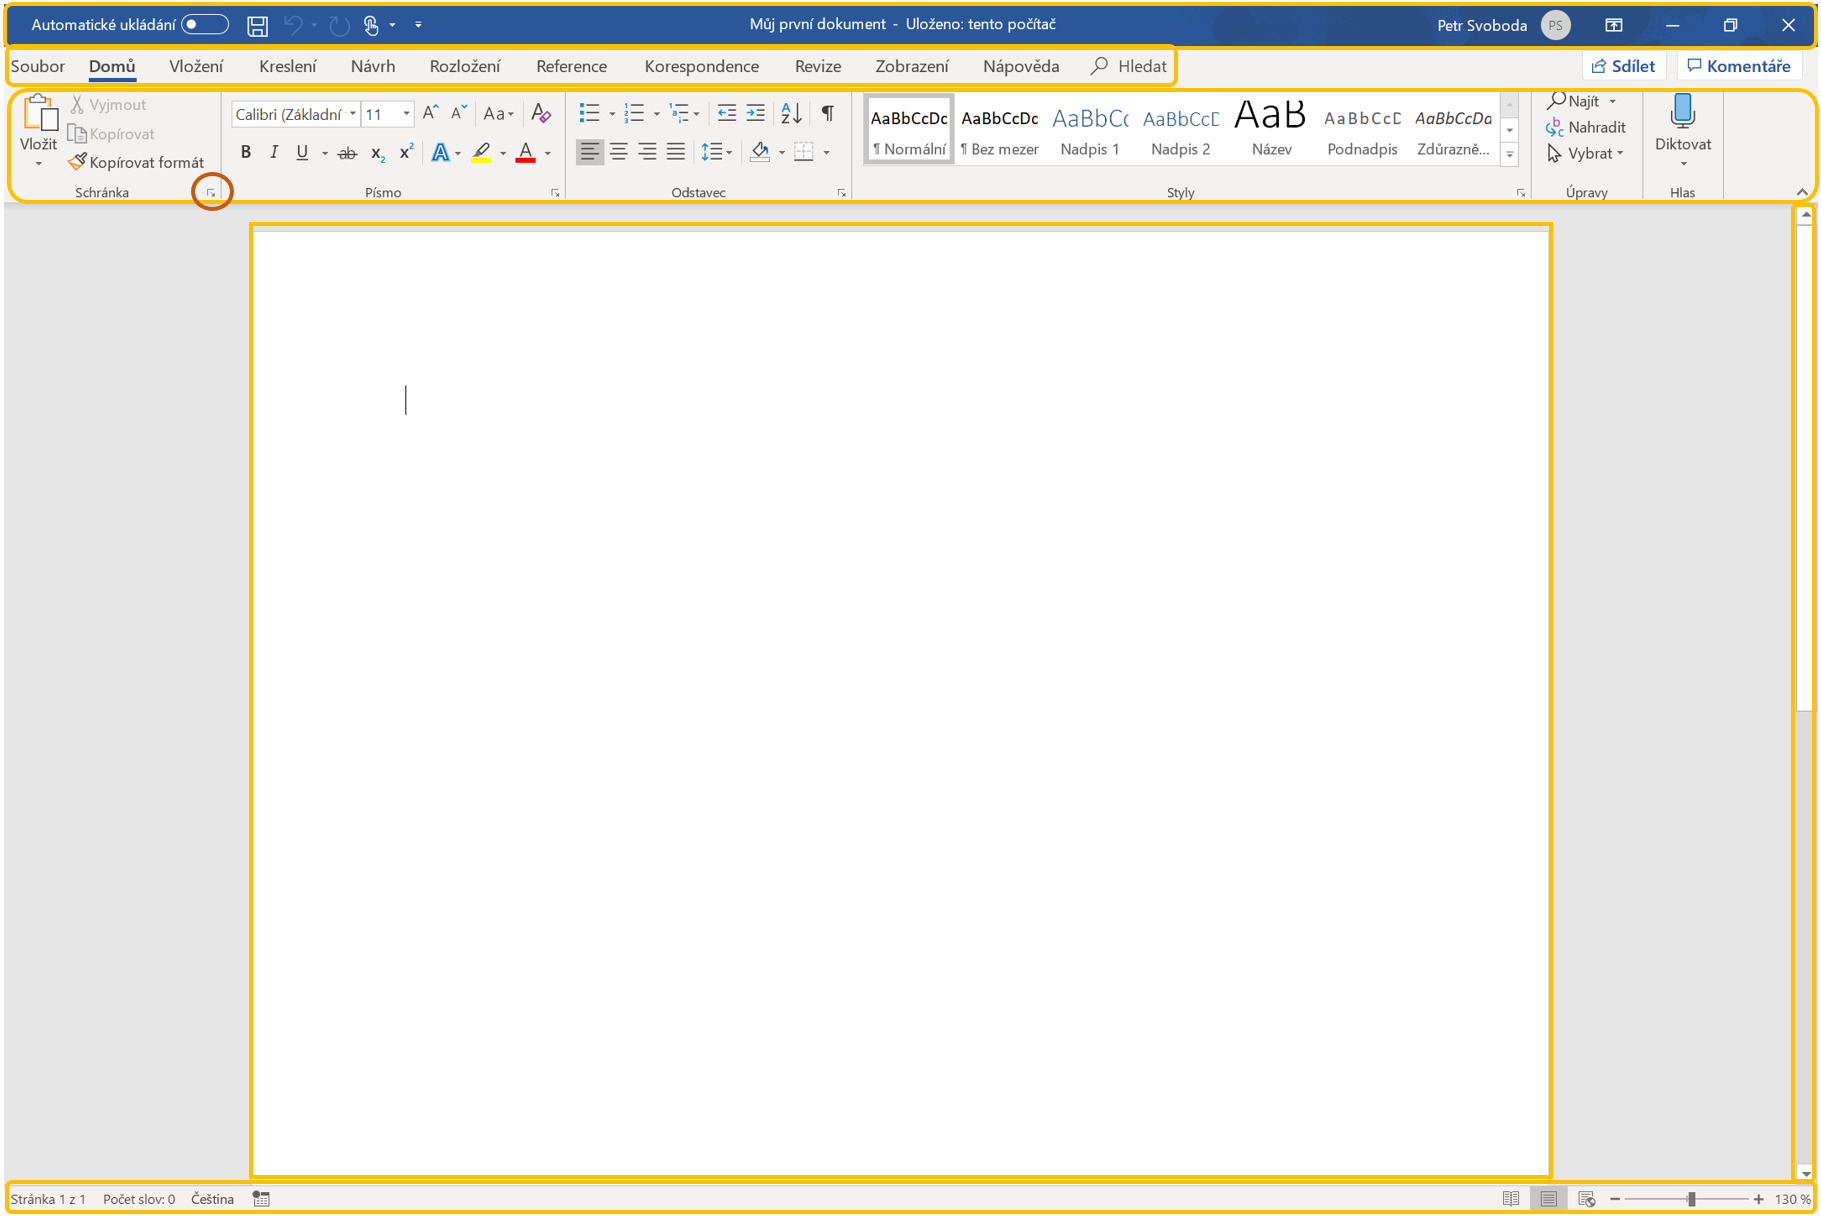Click the bulleted list icon

click(589, 114)
